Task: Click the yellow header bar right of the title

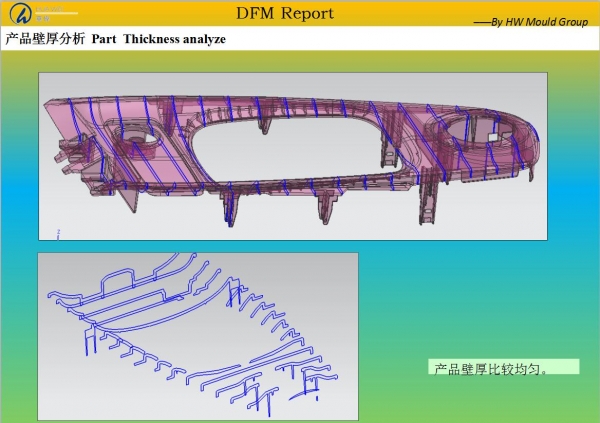Action: point(420,10)
